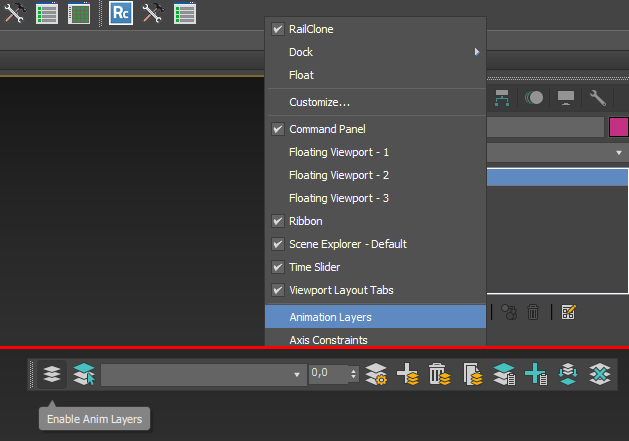Click the Delete Animation Layer trash icon

(x=438, y=374)
